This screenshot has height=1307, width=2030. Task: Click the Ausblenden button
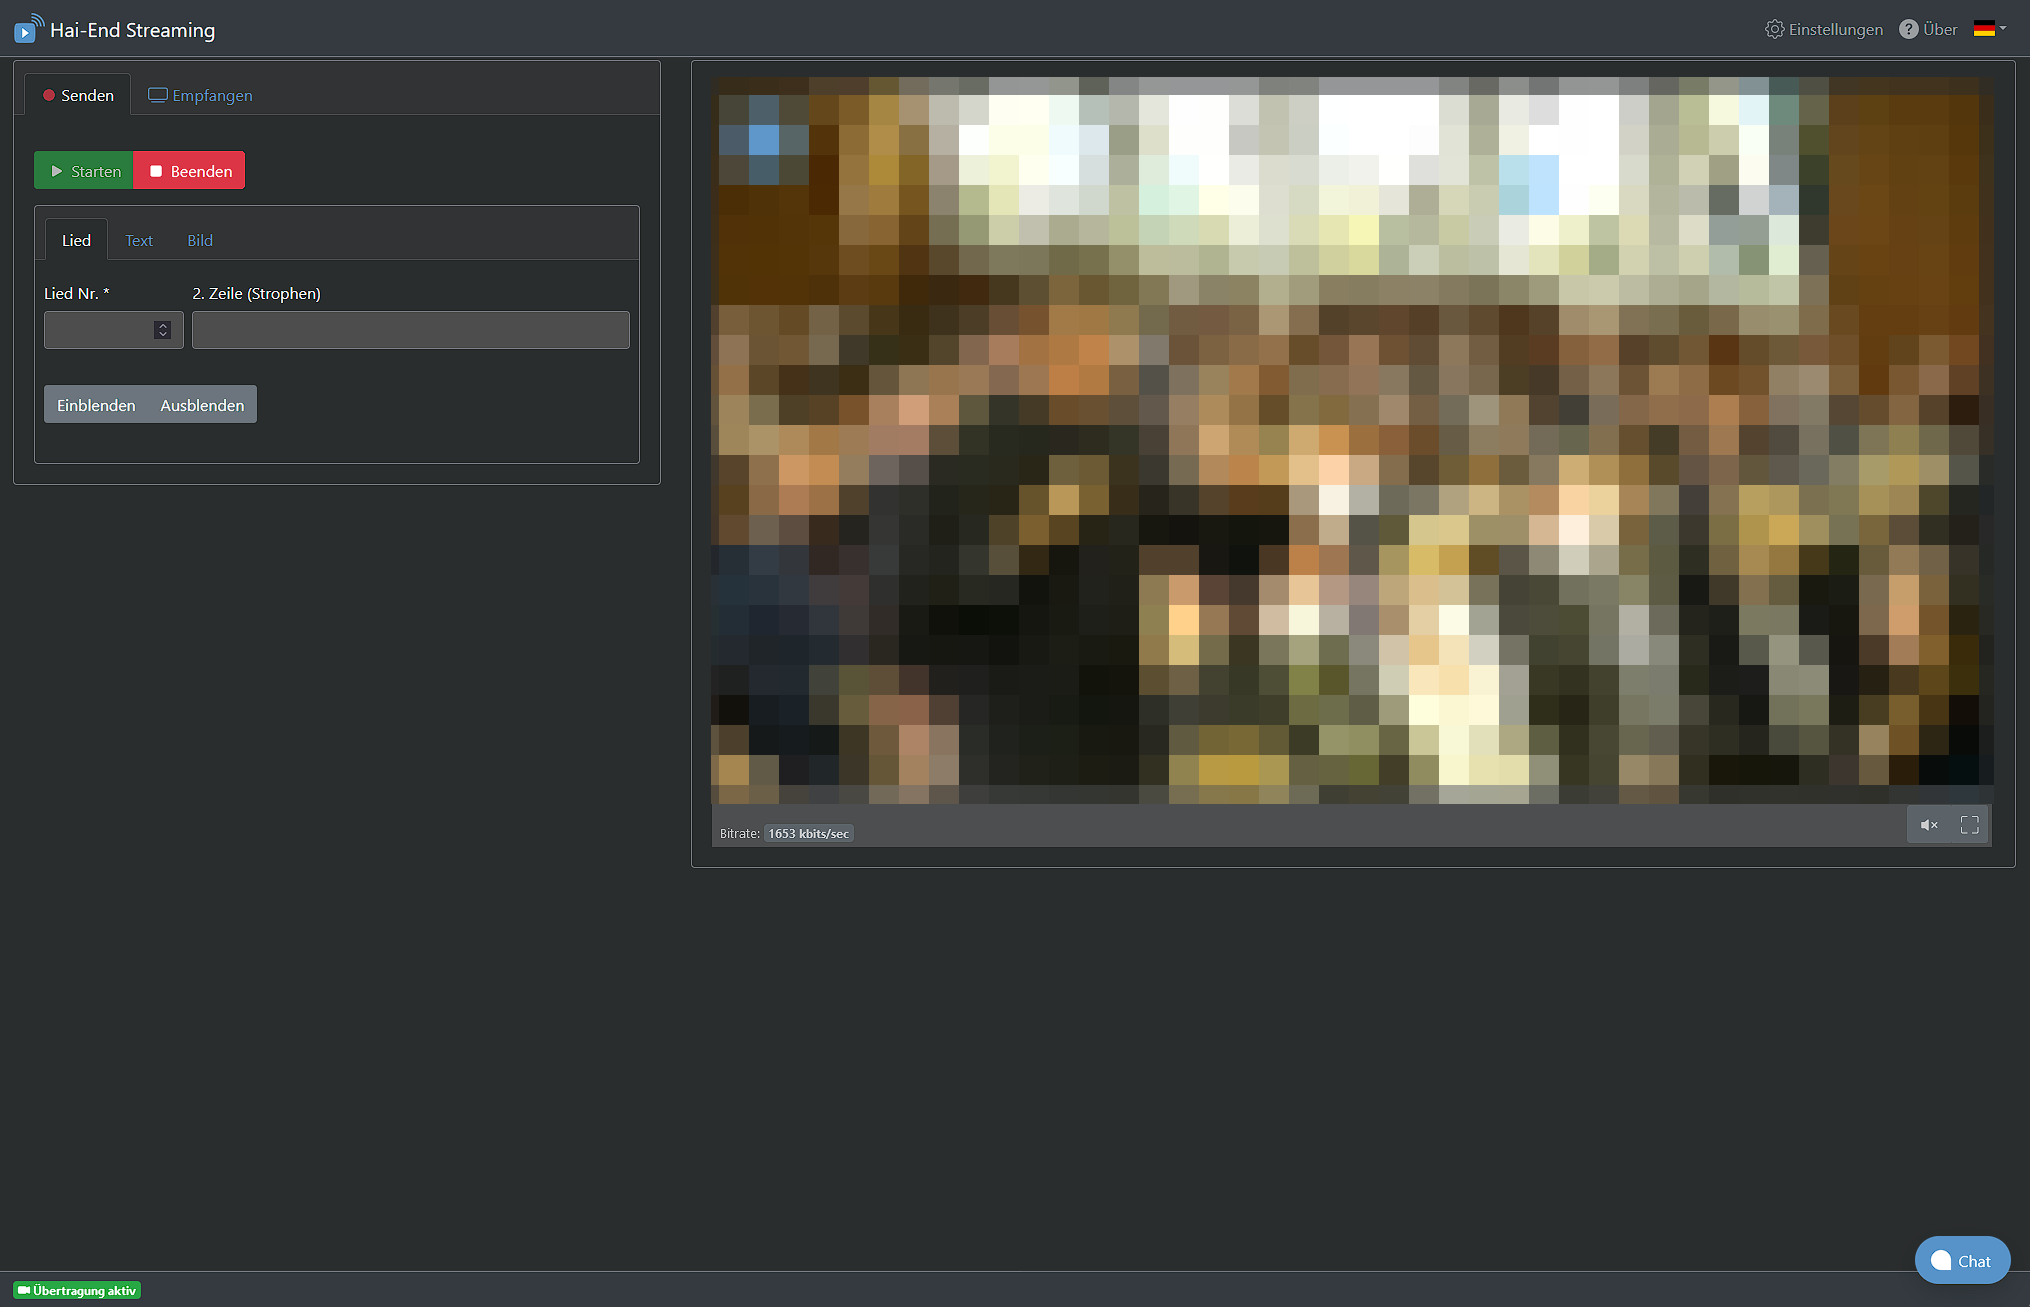pos(201,404)
